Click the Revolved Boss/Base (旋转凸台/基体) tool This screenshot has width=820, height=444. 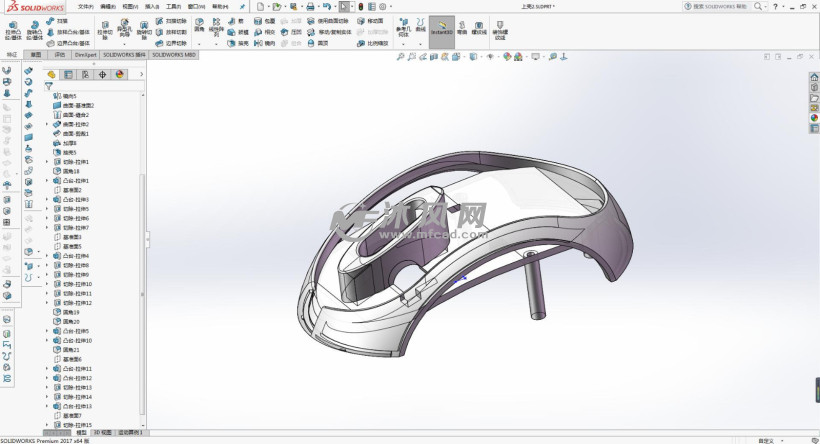pos(35,31)
